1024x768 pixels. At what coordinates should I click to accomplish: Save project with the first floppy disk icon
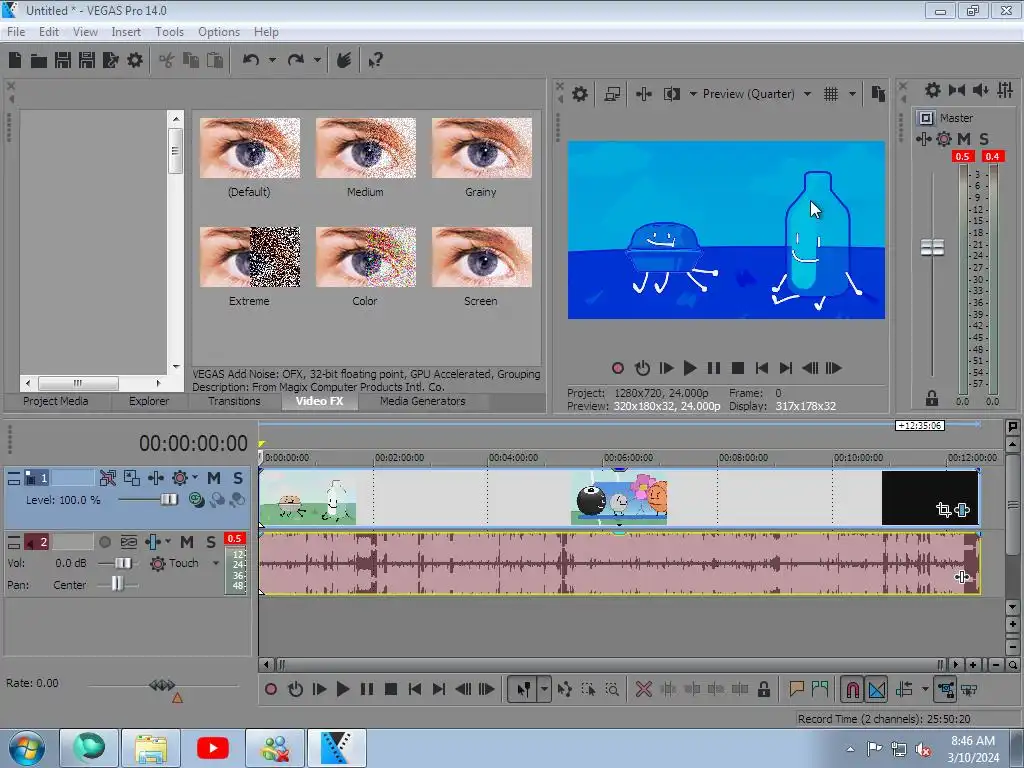[63, 61]
